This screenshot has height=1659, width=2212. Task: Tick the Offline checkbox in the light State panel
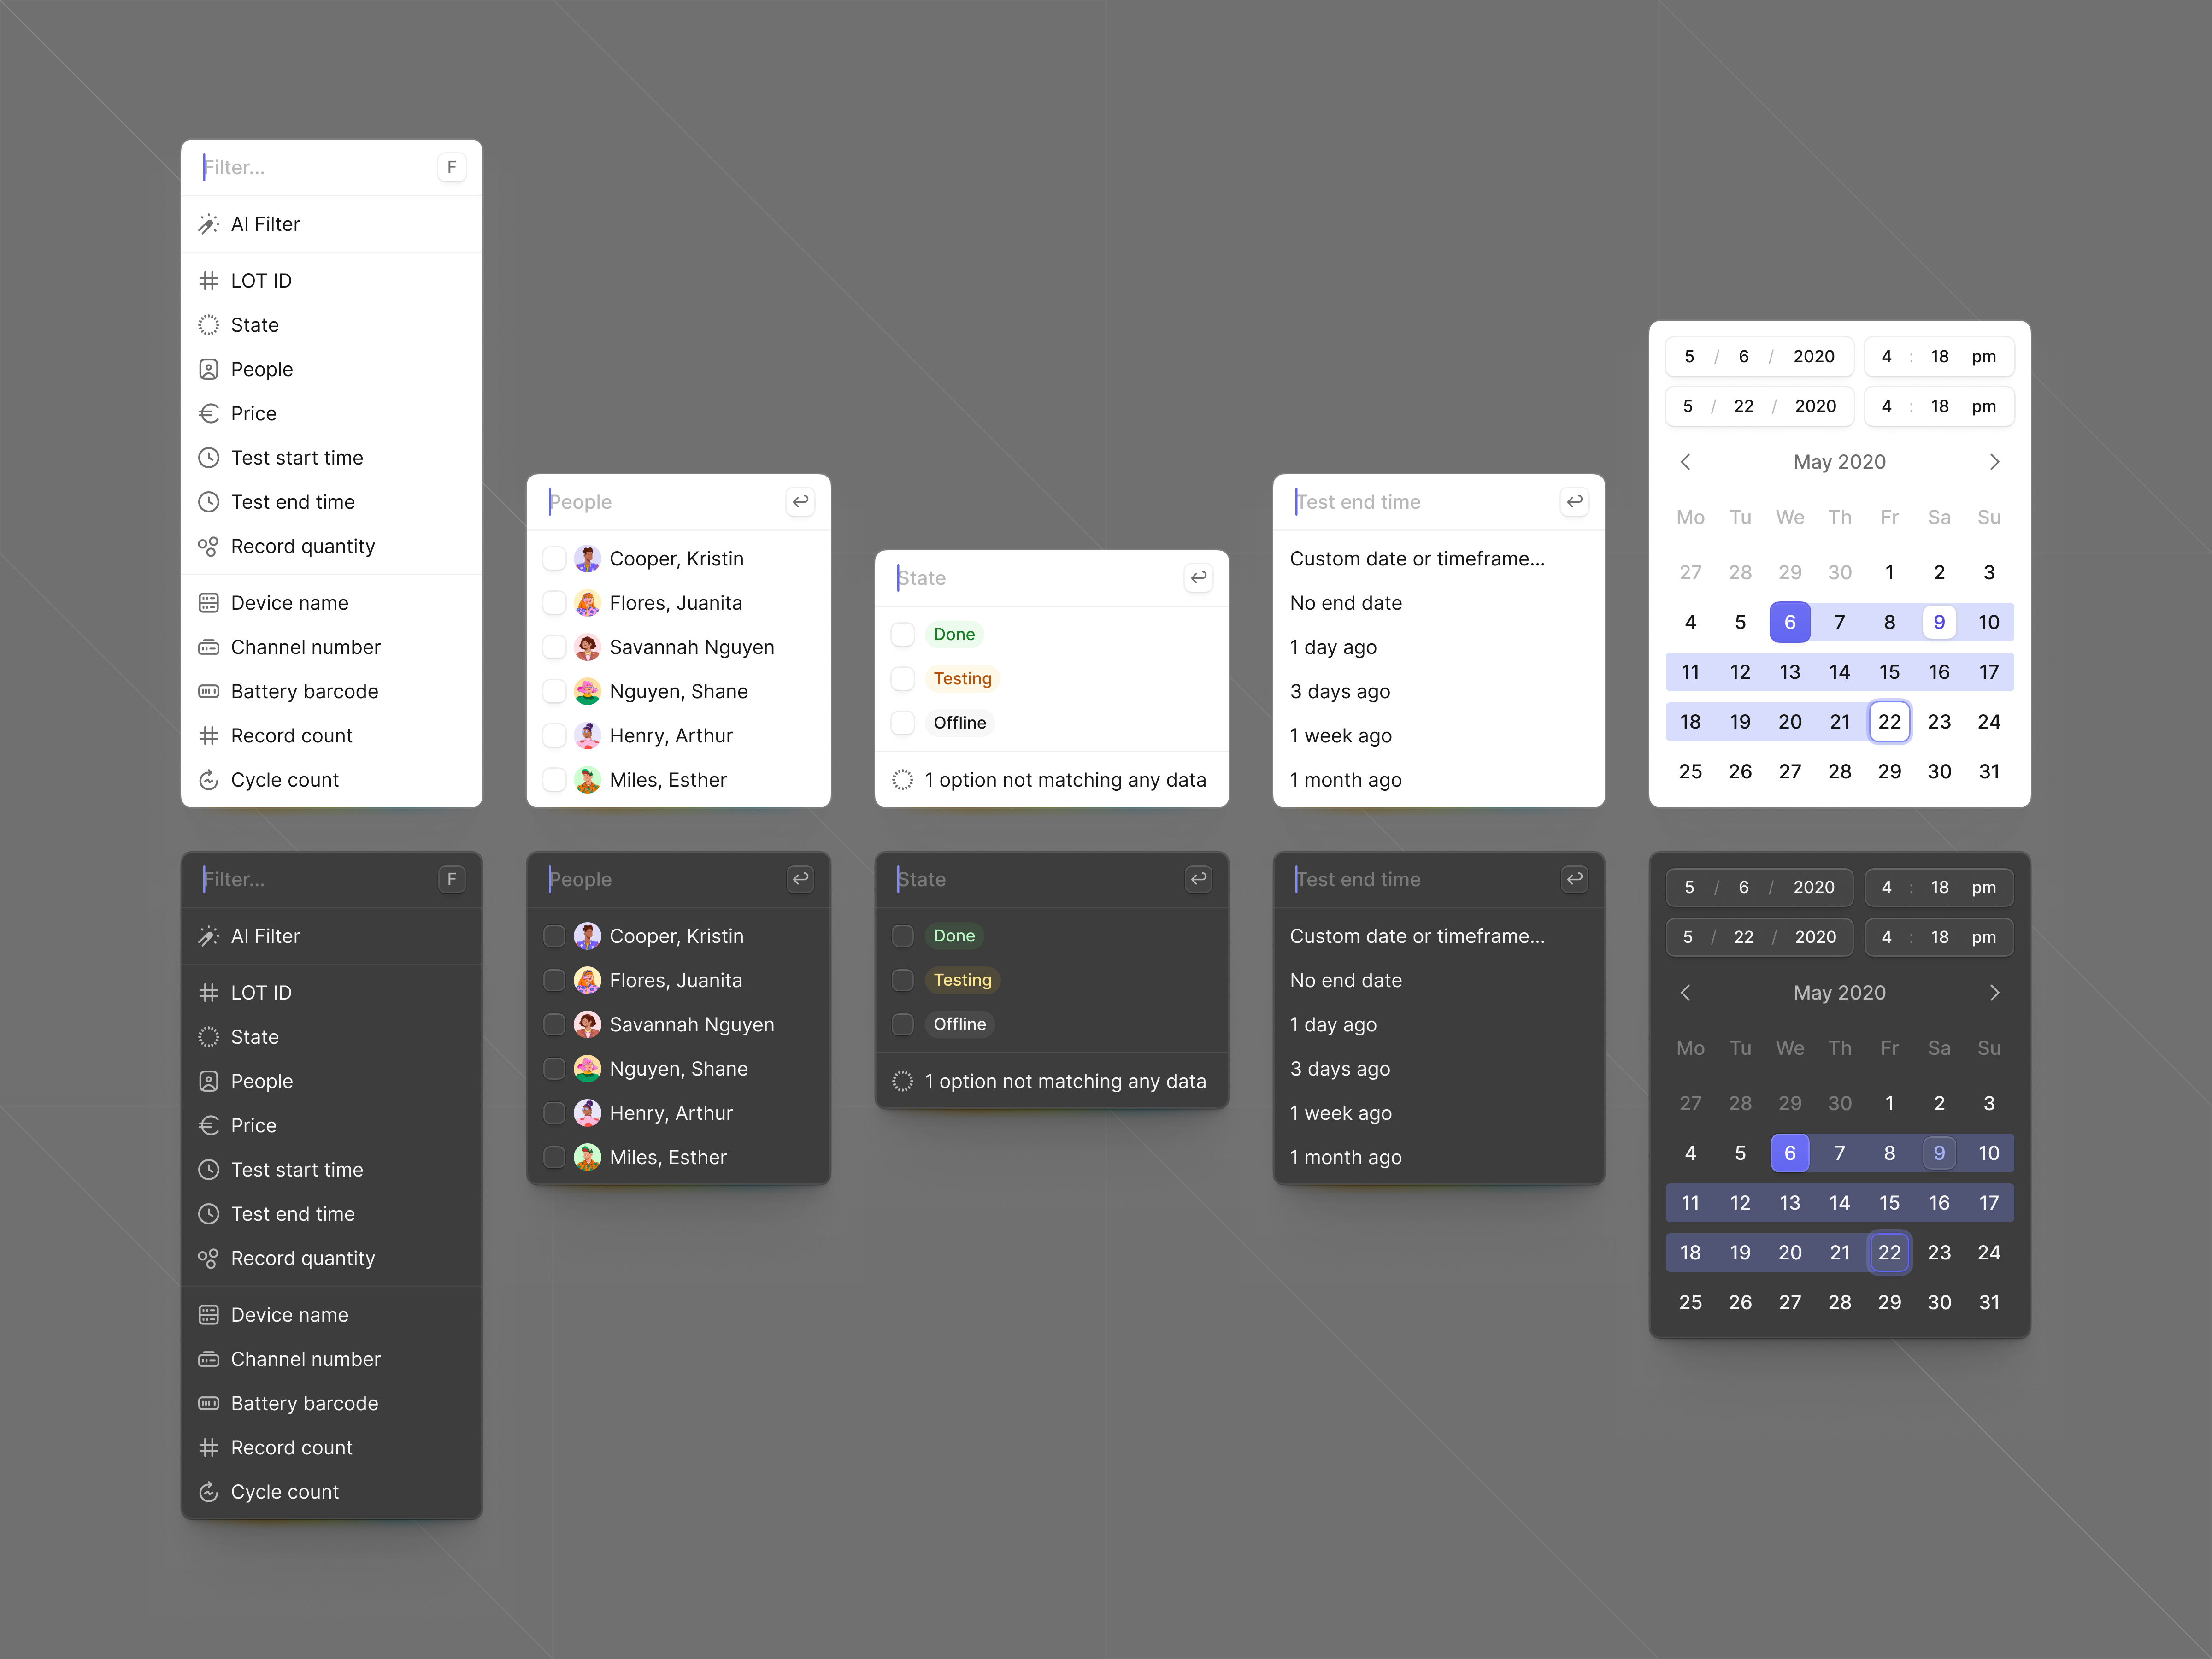(x=902, y=722)
